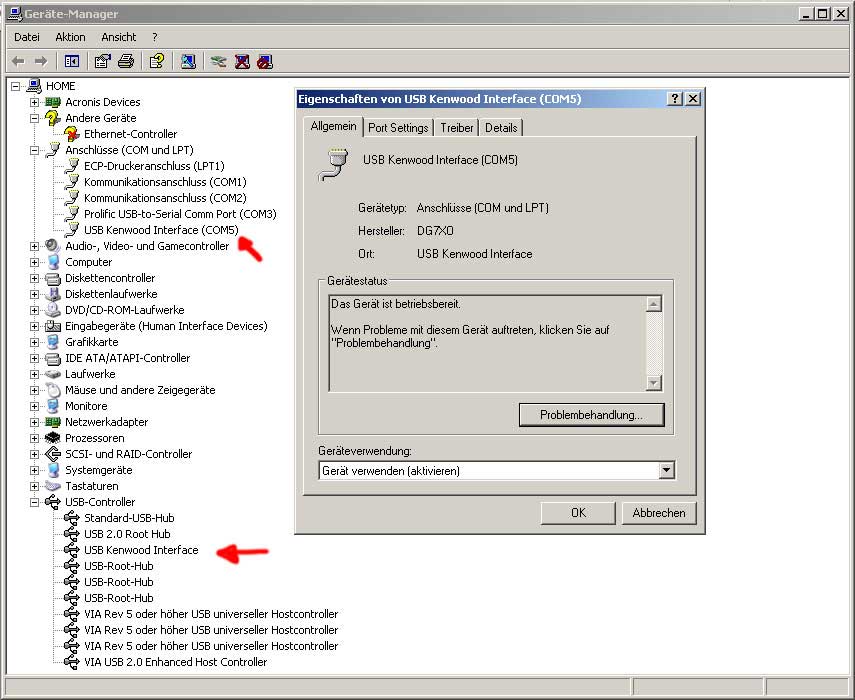The width and height of the screenshot is (855, 700).
Task: Click the Problembehandlung button
Action: pos(592,414)
